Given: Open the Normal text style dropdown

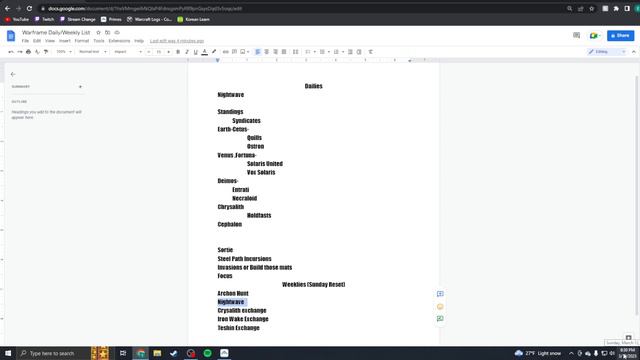Looking at the screenshot, I should 93,52.
